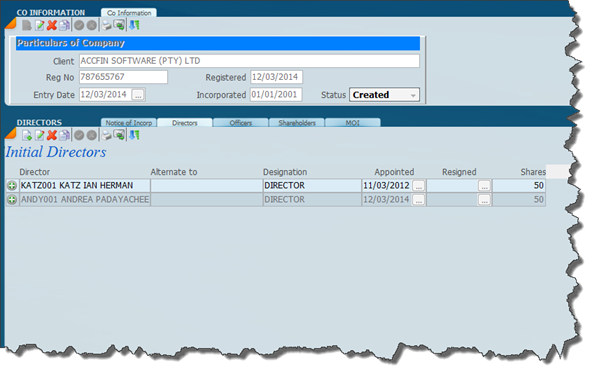The image size is (597, 374).
Task: Add new director with Directors toolbar new icon
Action: click(27, 135)
